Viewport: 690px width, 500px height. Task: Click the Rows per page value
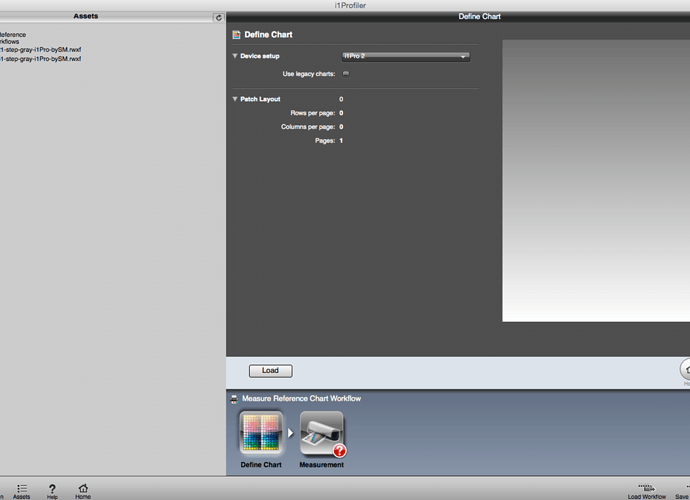[x=341, y=113]
